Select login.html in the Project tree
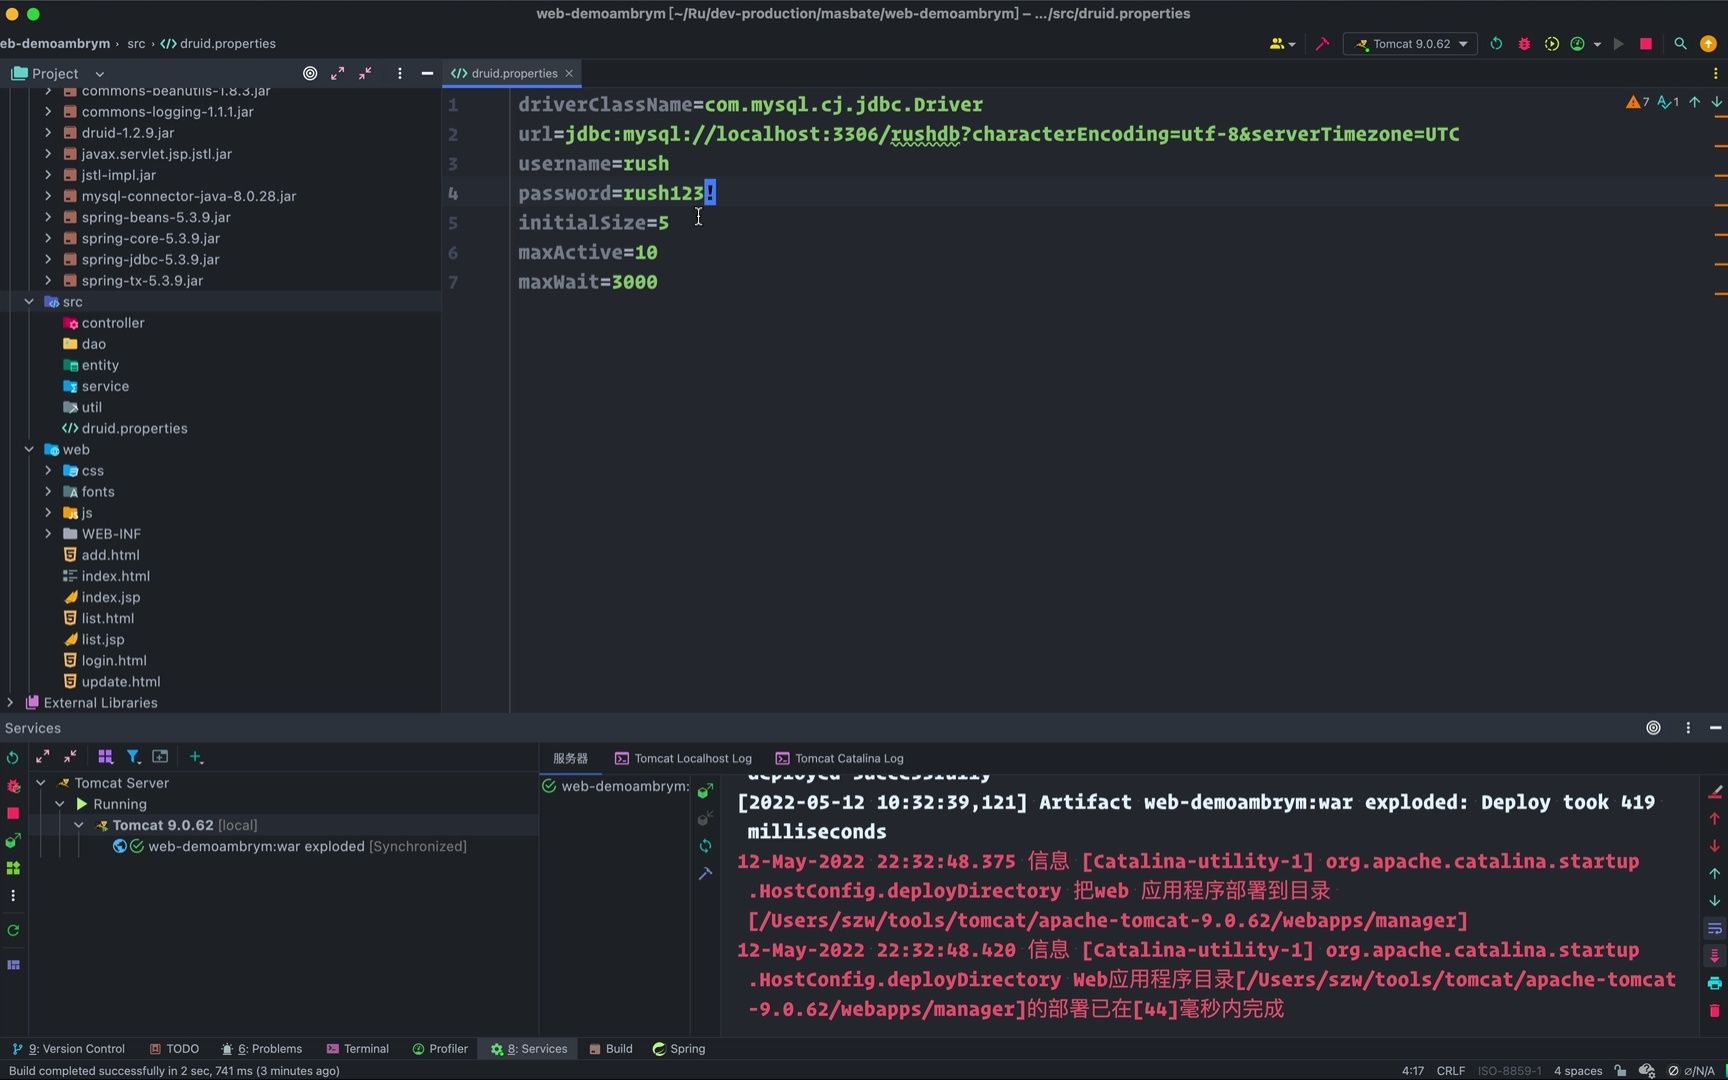 (x=114, y=661)
